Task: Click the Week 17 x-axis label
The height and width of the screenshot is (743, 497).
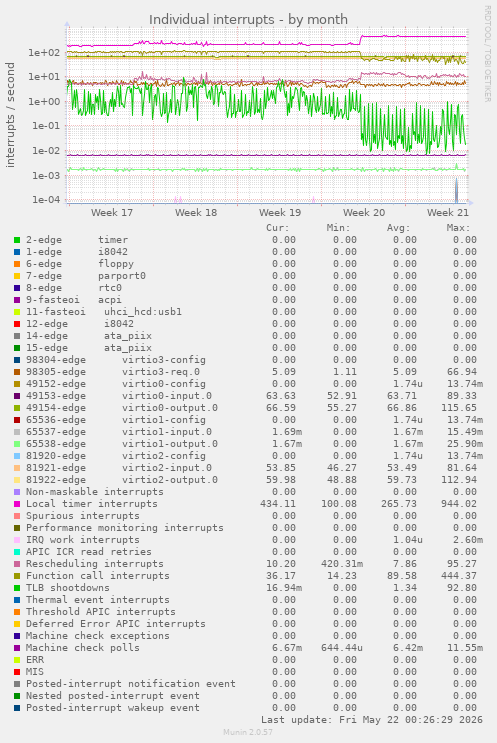Action: tap(112, 213)
